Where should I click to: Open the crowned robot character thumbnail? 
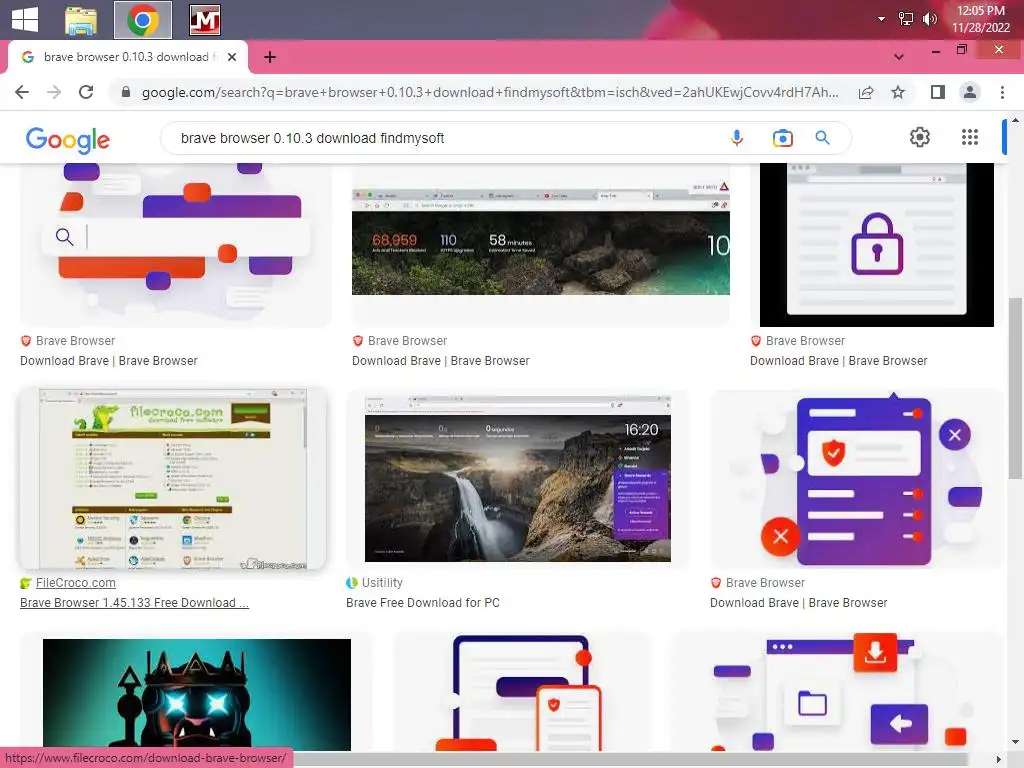(197, 694)
